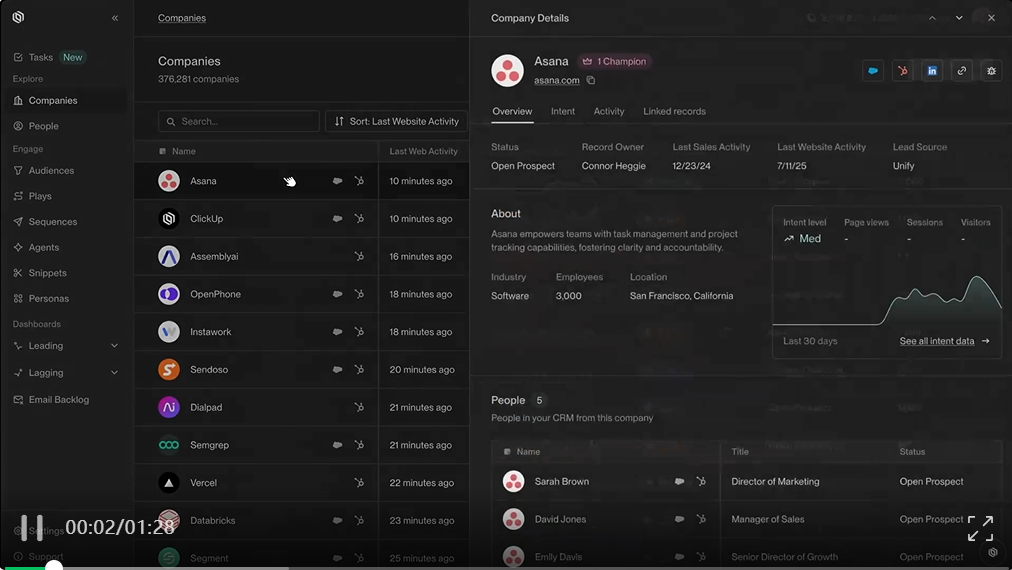The width and height of the screenshot is (1012, 570).
Task: Click the Salesforce cloud icon in Asana row
Action: 338,181
